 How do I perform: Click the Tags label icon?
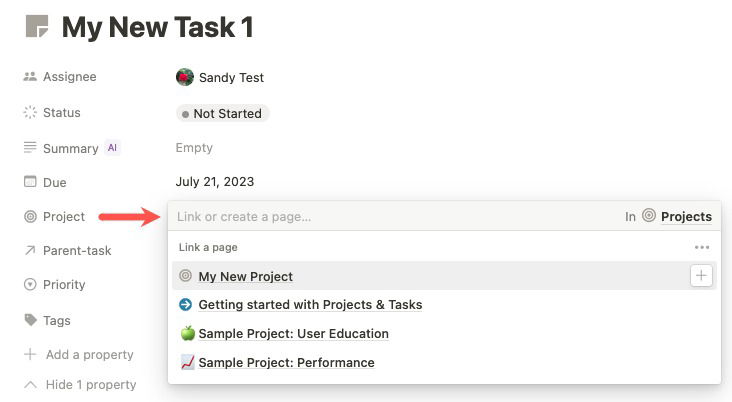30,321
